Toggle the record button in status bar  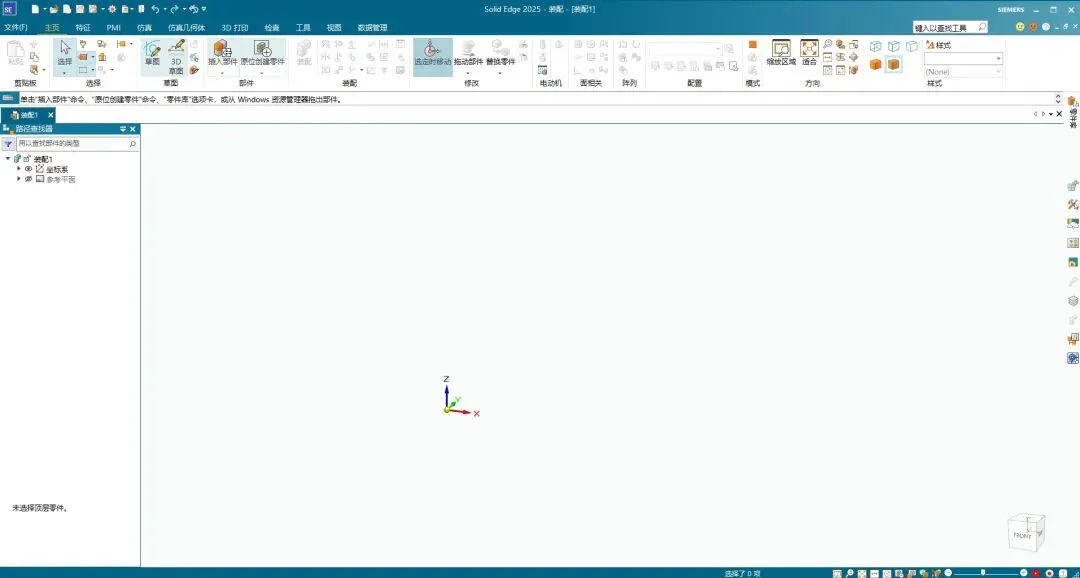(x=1049, y=573)
